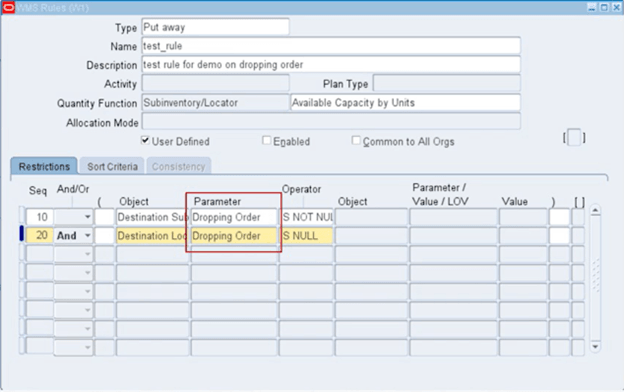Expand And/Or dropdown for sequence 20
The width and height of the screenshot is (624, 392).
click(87, 236)
